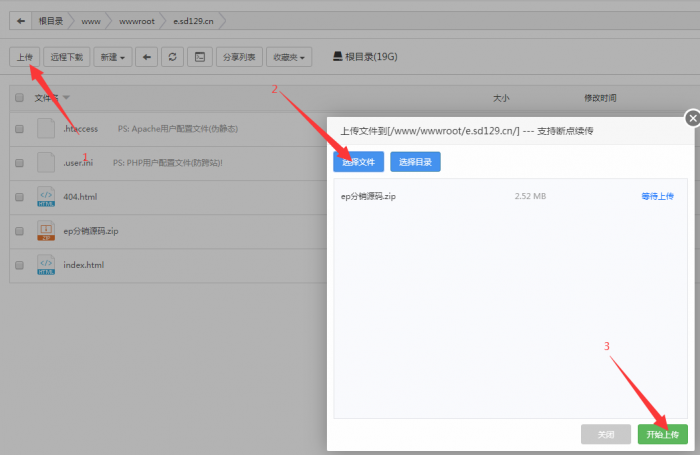The height and width of the screenshot is (455, 700).
Task: Open the terminal icon in the toolbar
Action: pyautogui.click(x=199, y=57)
